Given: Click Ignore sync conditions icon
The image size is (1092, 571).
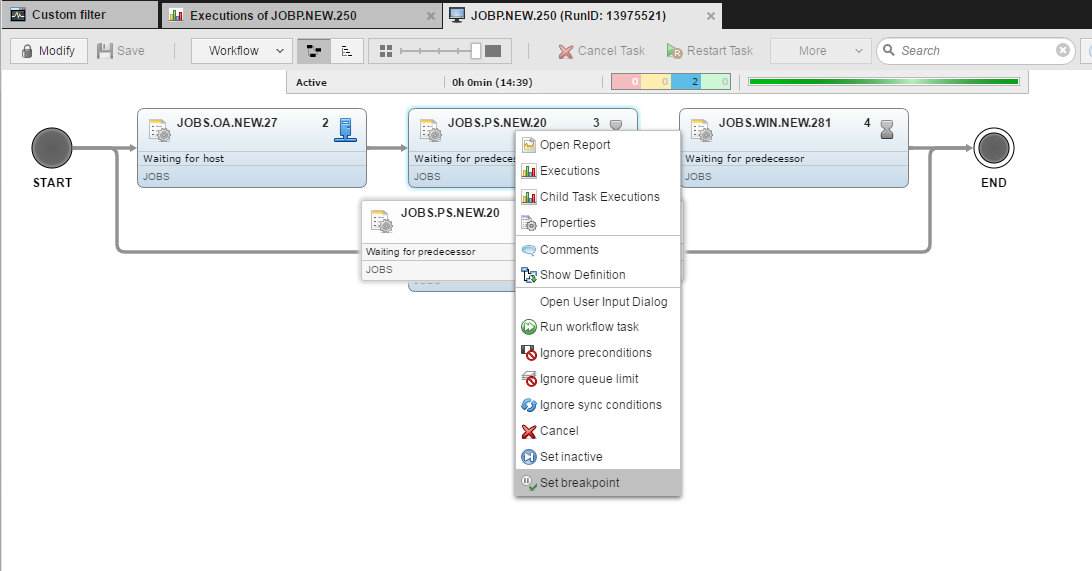Looking at the screenshot, I should [529, 405].
